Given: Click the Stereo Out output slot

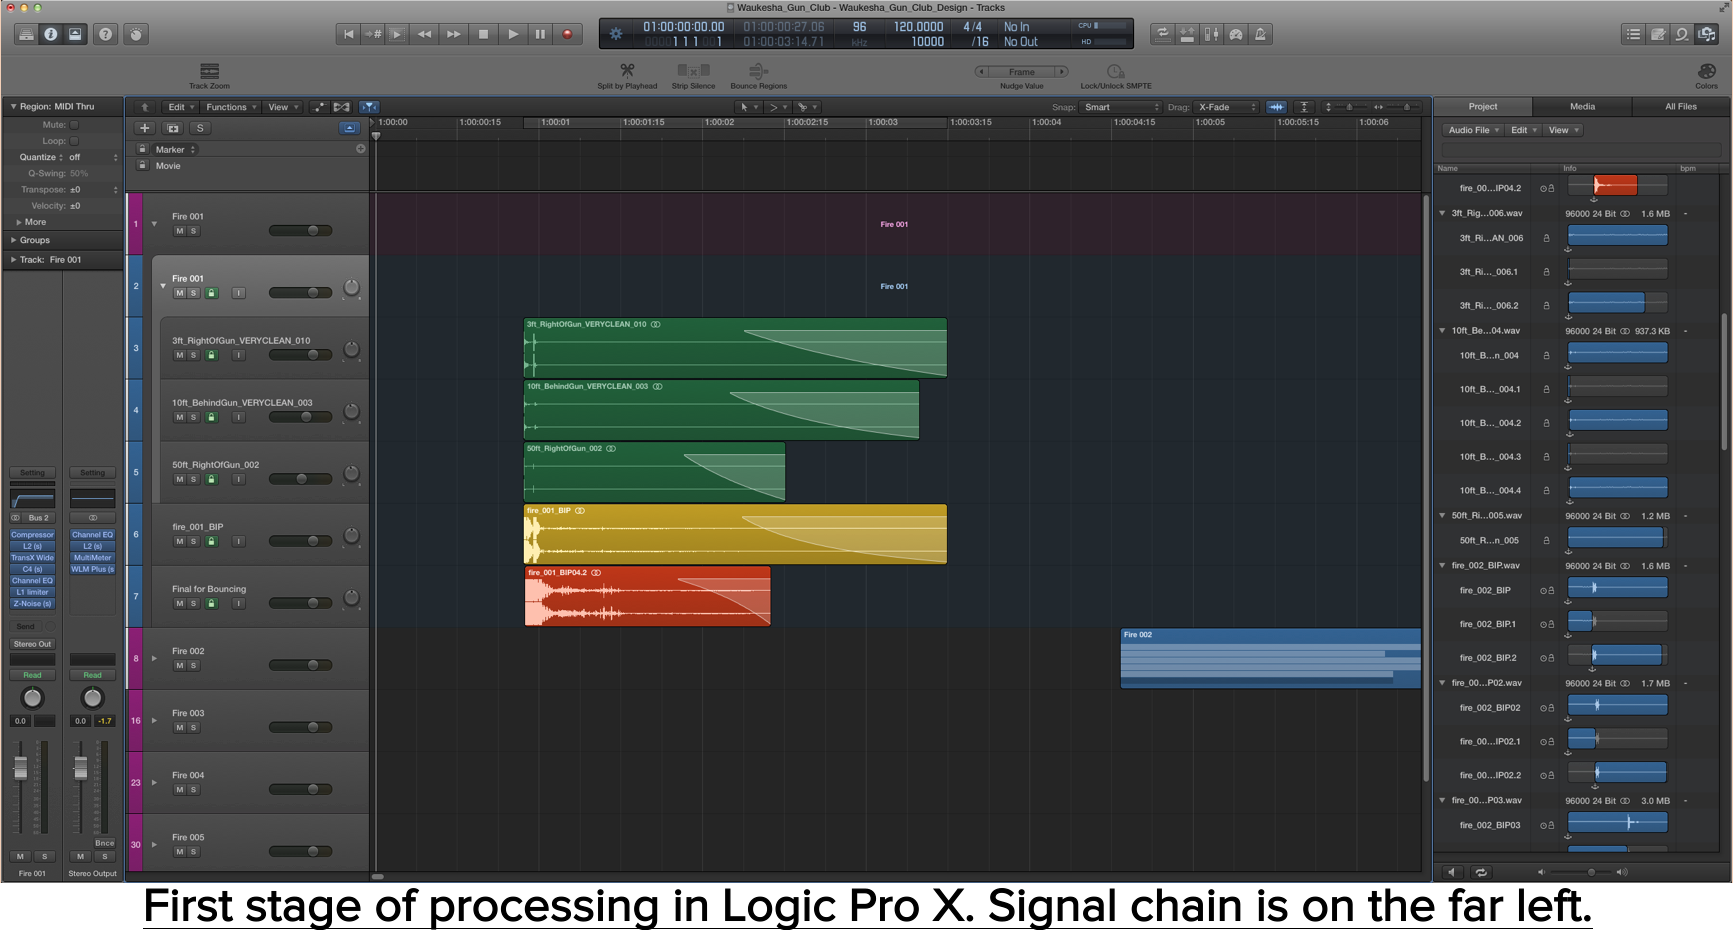Looking at the screenshot, I should (x=33, y=644).
